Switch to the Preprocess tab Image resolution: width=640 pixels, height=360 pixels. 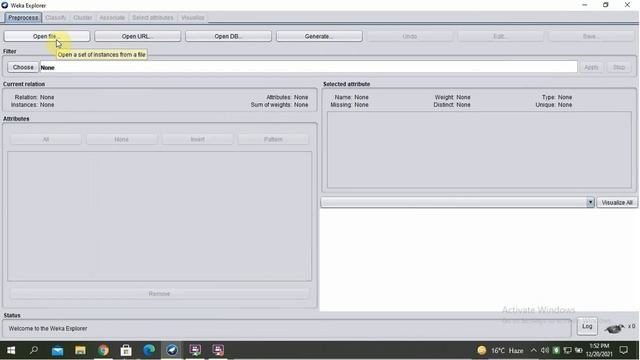[23, 18]
